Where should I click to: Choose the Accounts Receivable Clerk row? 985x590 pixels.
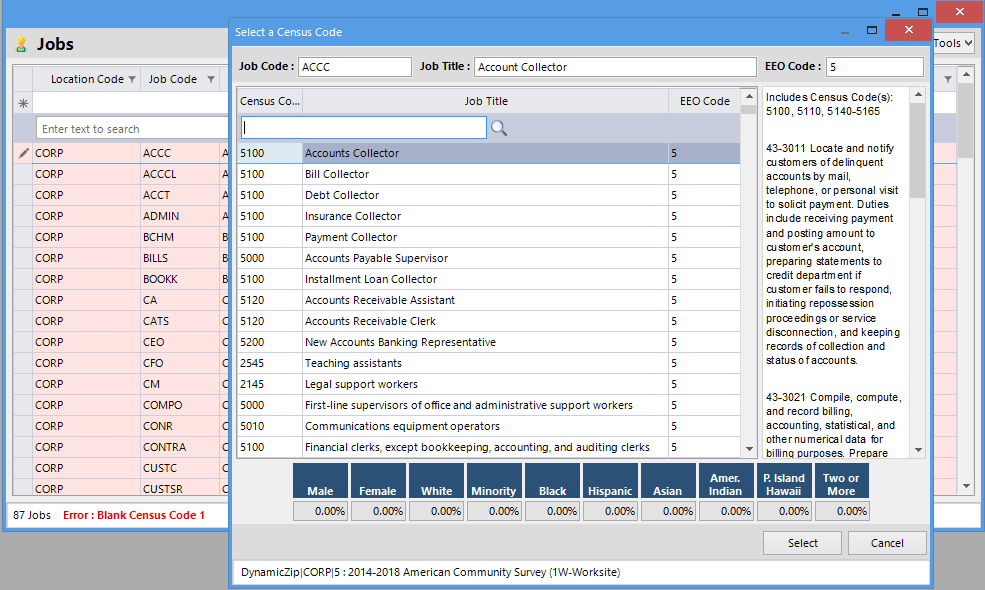click(x=485, y=321)
